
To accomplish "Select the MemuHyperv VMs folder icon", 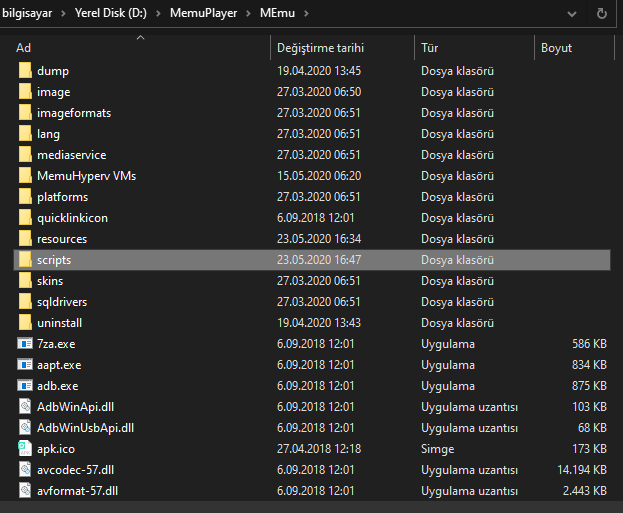I will coord(26,176).
